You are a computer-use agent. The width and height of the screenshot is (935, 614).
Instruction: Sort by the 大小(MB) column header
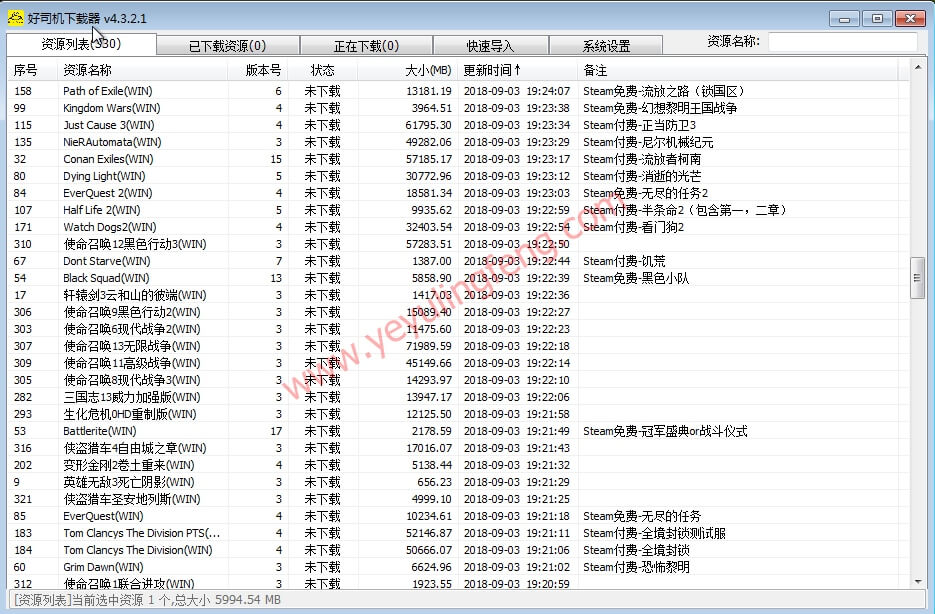click(x=408, y=70)
